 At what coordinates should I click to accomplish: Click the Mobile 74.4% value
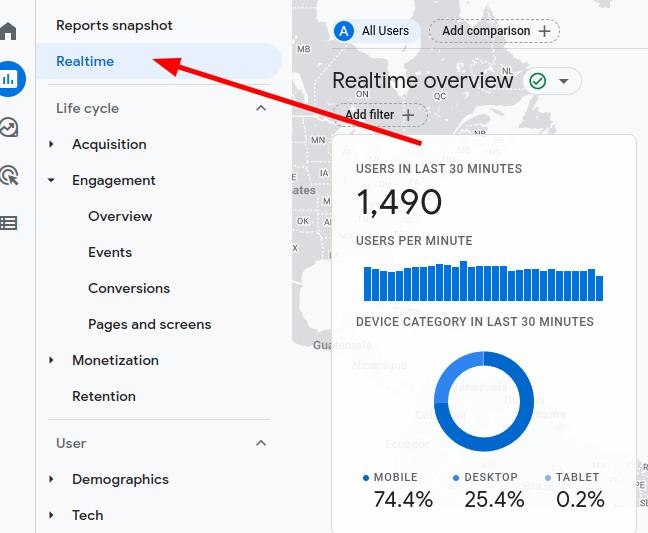[x=403, y=499]
